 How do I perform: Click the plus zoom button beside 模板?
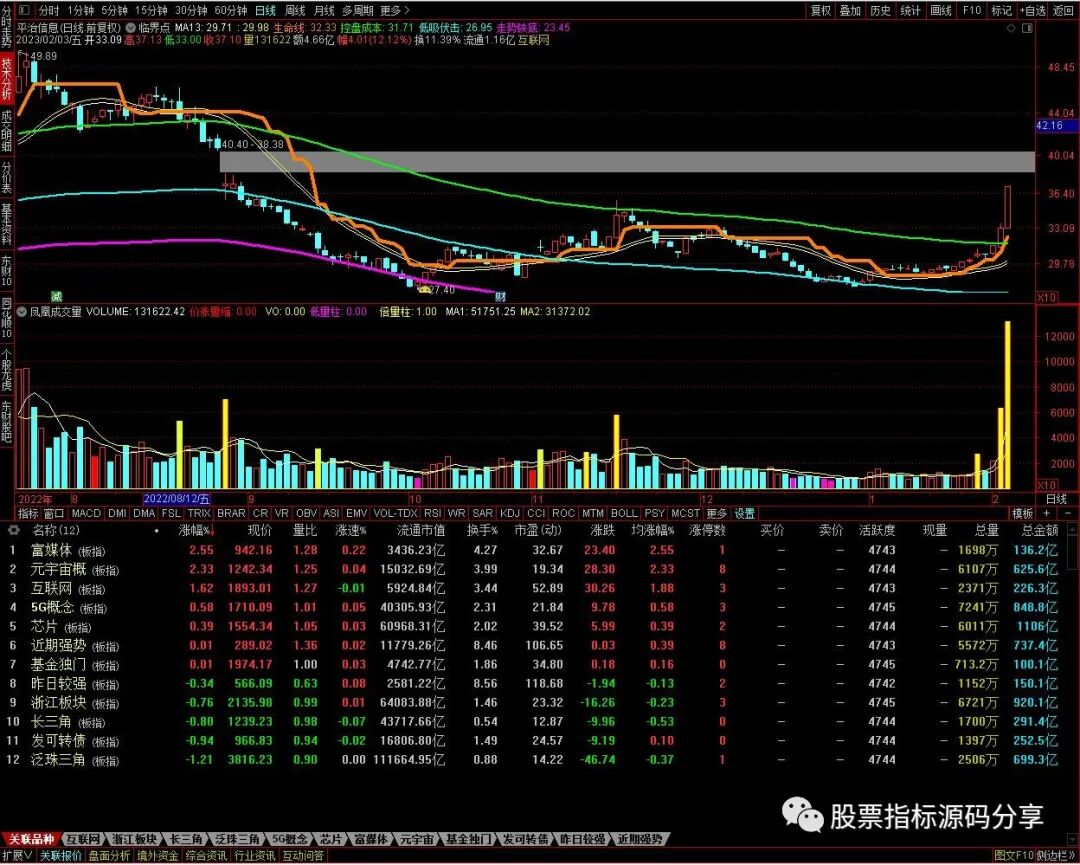(1047, 513)
